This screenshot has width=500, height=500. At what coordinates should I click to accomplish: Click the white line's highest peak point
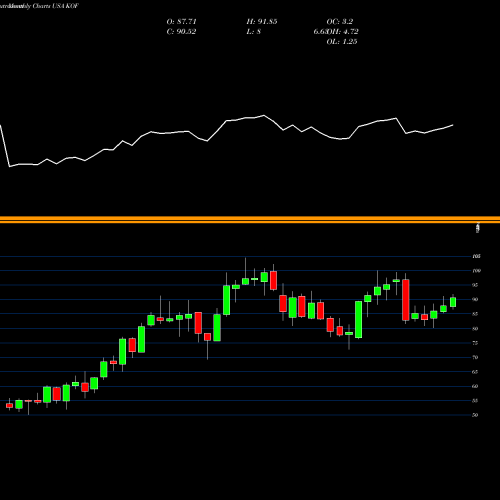(264, 115)
